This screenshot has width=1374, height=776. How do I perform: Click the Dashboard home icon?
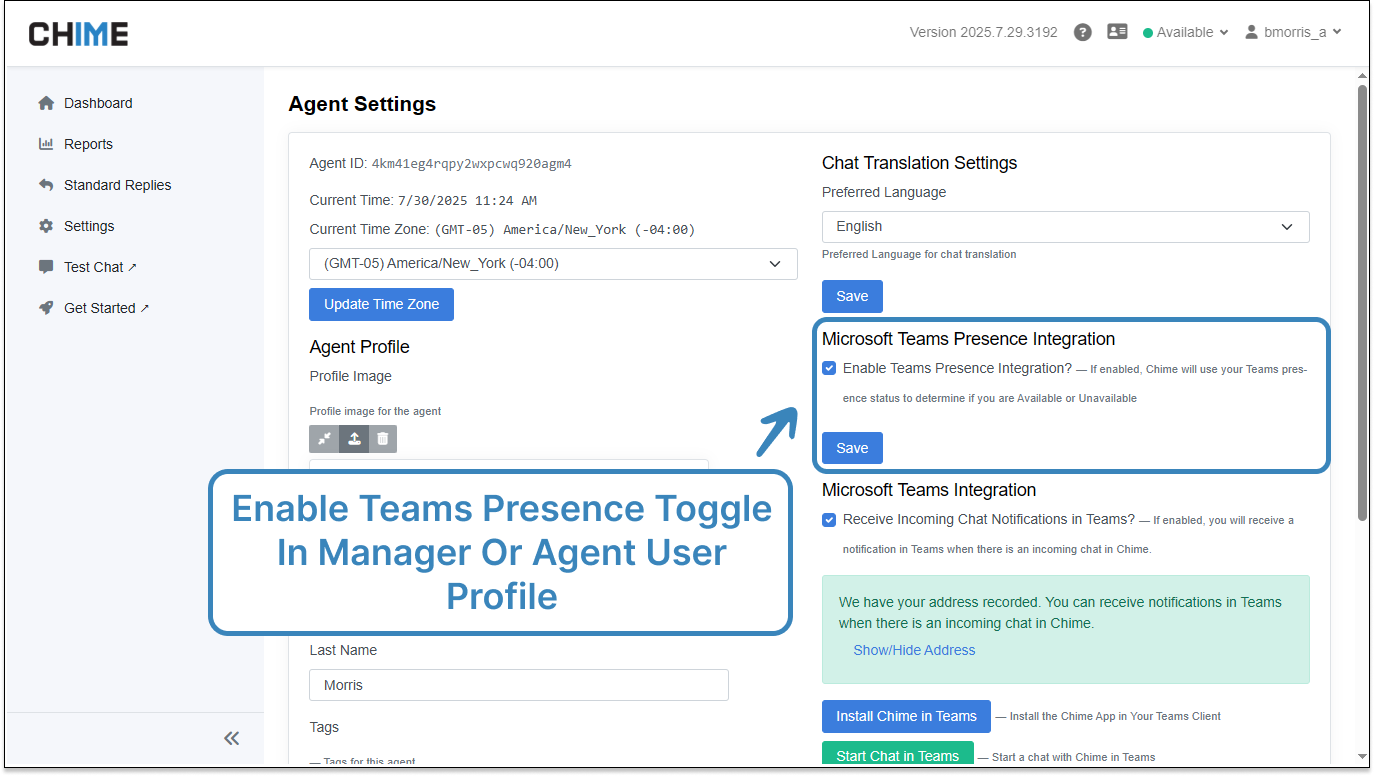pos(46,103)
